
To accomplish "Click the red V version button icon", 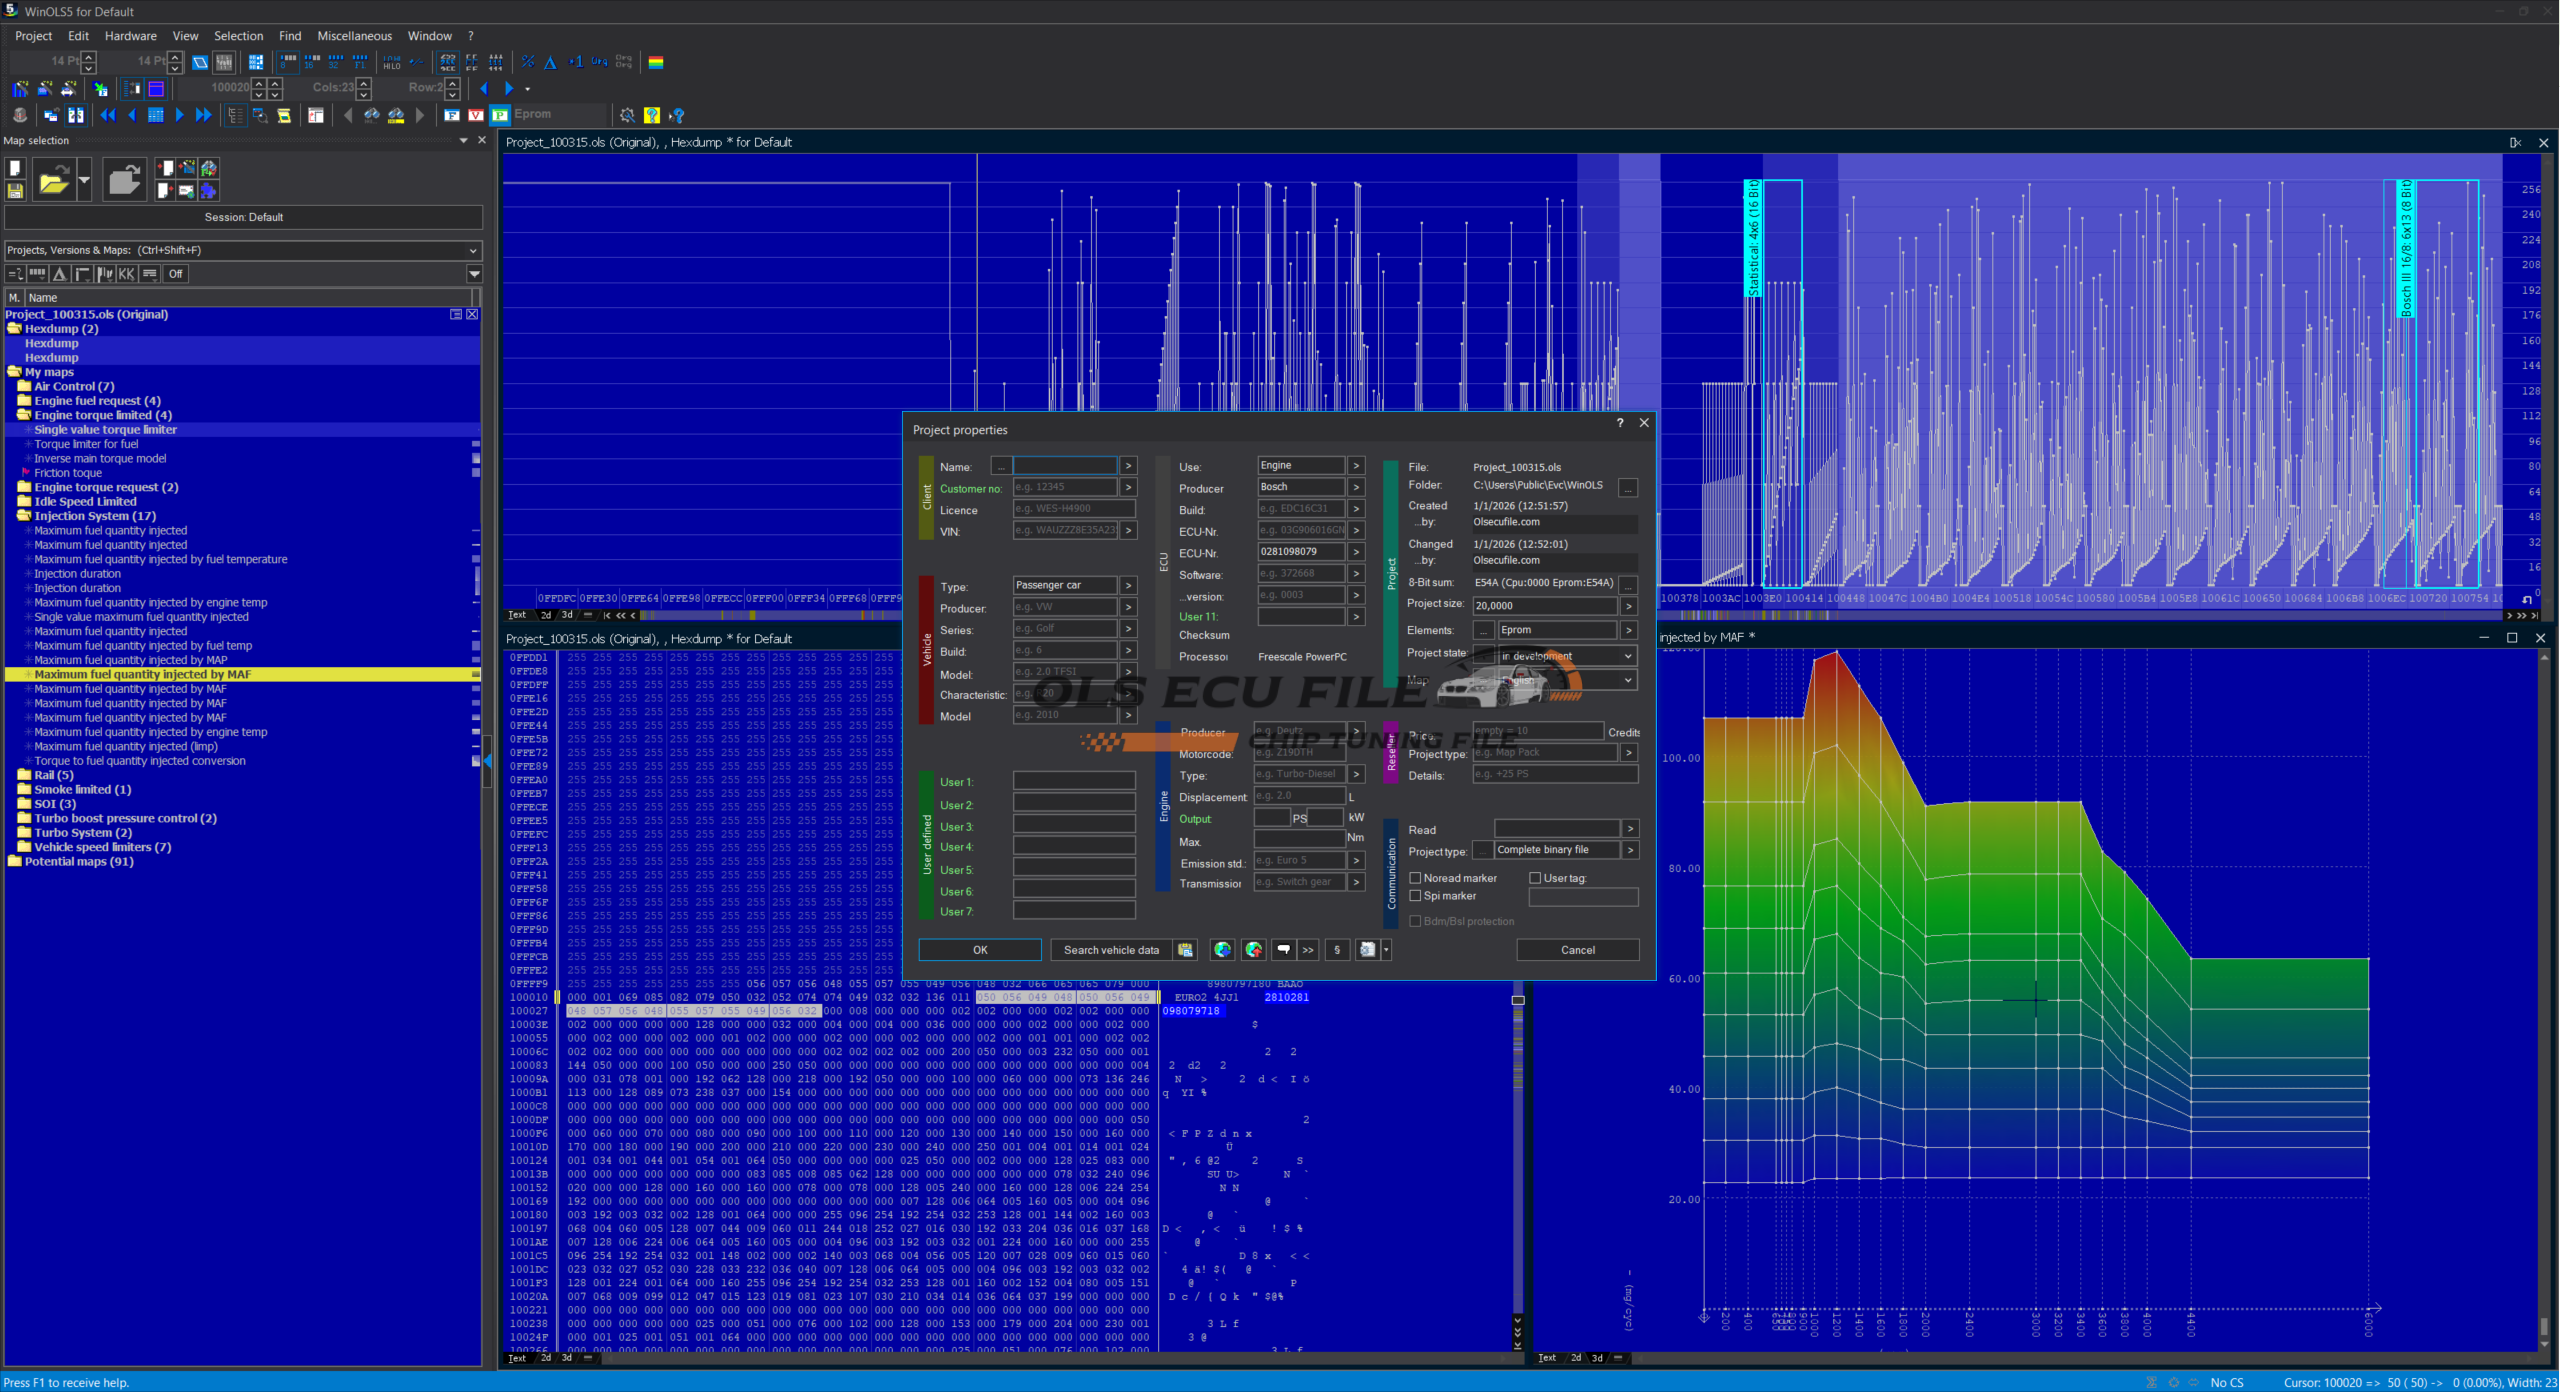I will [476, 115].
